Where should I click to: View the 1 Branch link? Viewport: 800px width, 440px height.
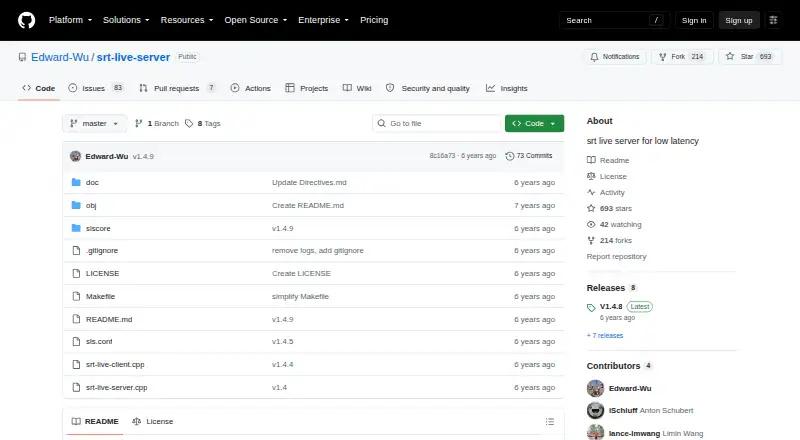tap(157, 124)
